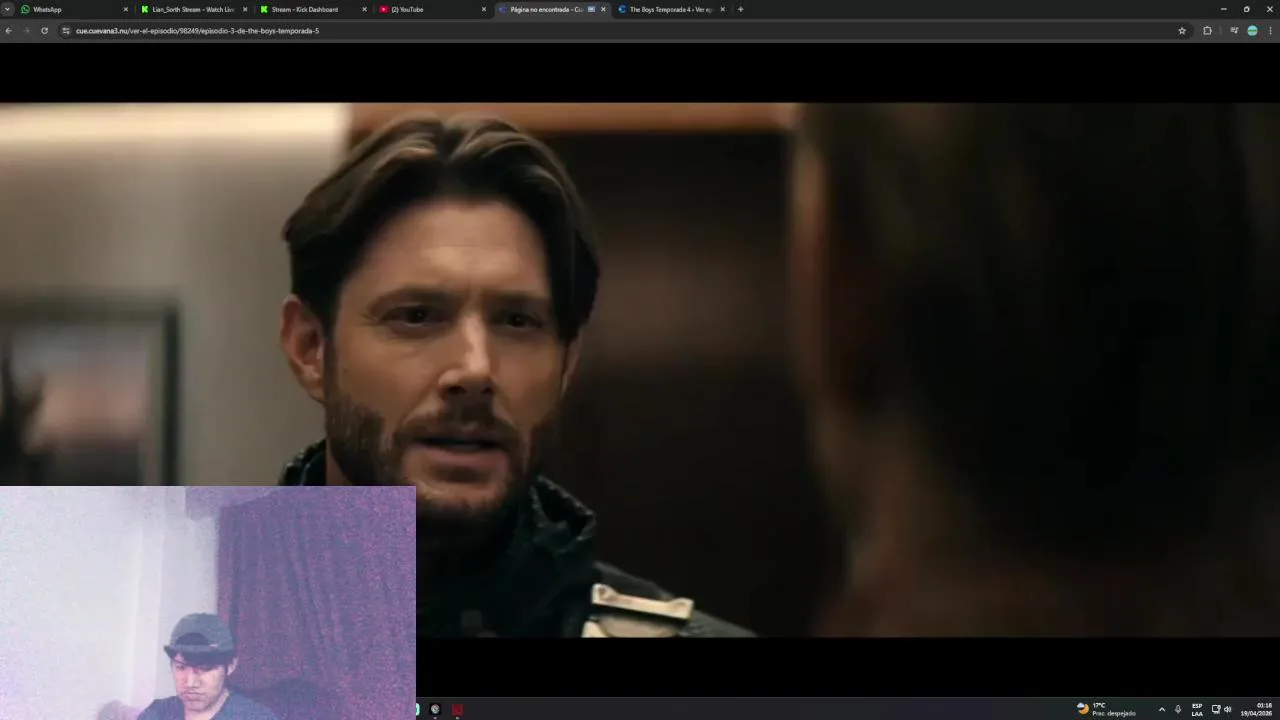This screenshot has width=1280, height=720.
Task: Open the gray round app icon in taskbar
Action: [x=435, y=709]
